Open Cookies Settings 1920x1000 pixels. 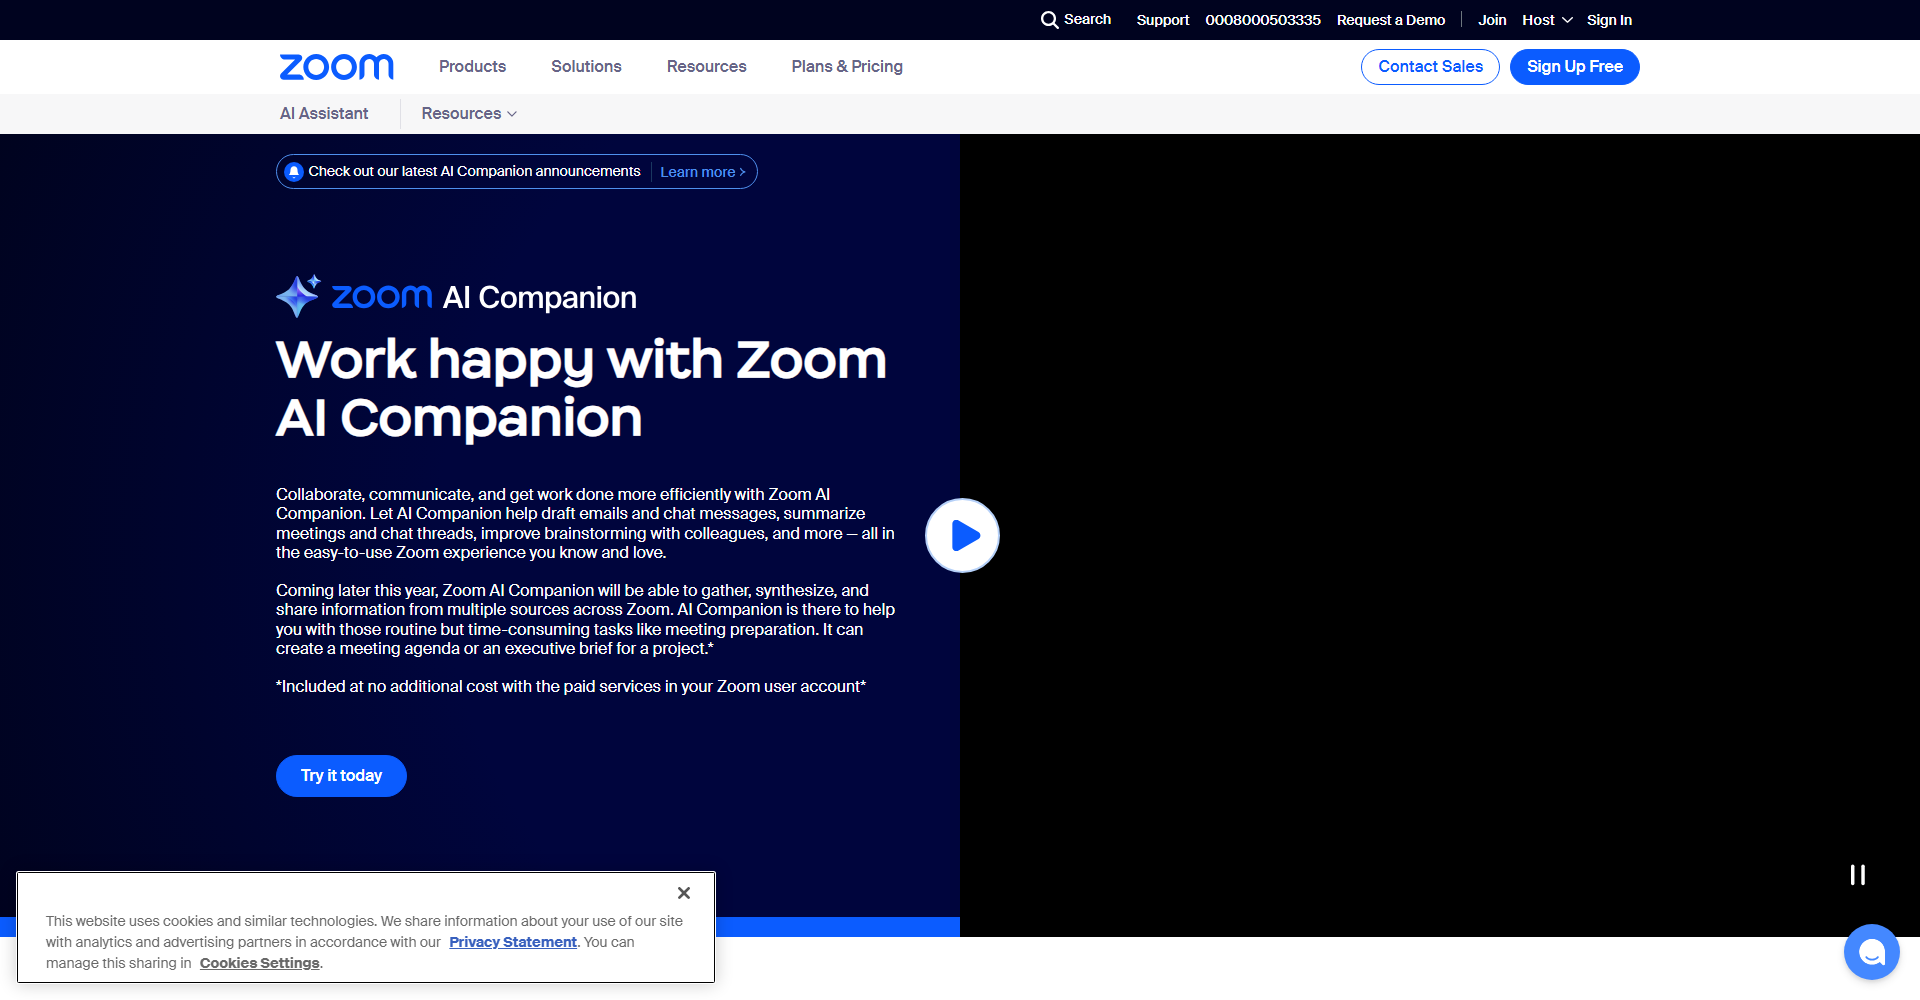(x=259, y=962)
